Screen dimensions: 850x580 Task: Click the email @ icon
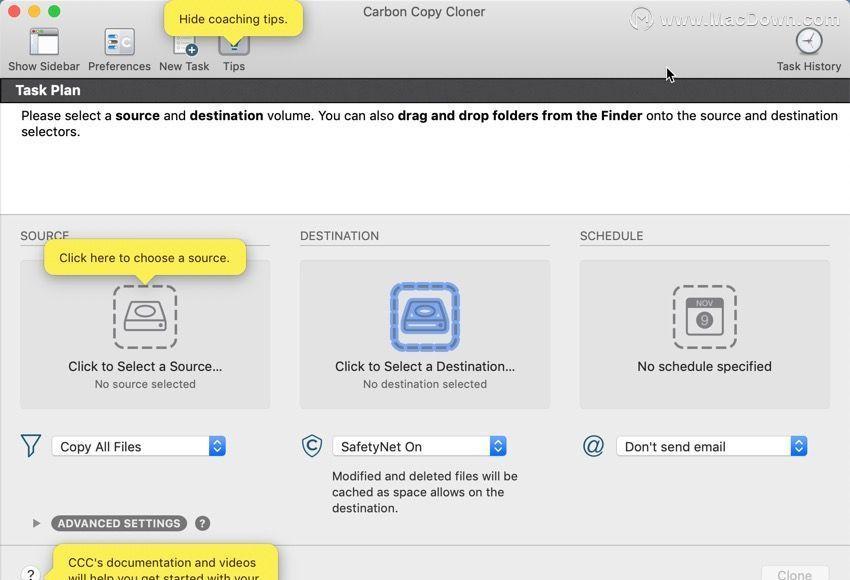[x=593, y=446]
